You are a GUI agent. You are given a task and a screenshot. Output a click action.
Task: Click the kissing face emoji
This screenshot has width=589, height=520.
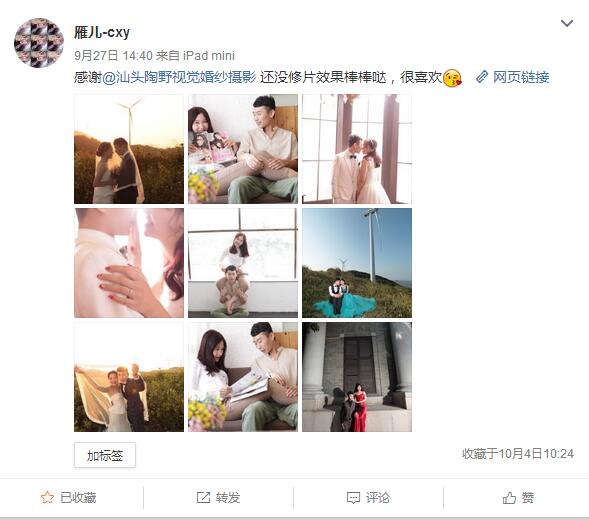(452, 78)
